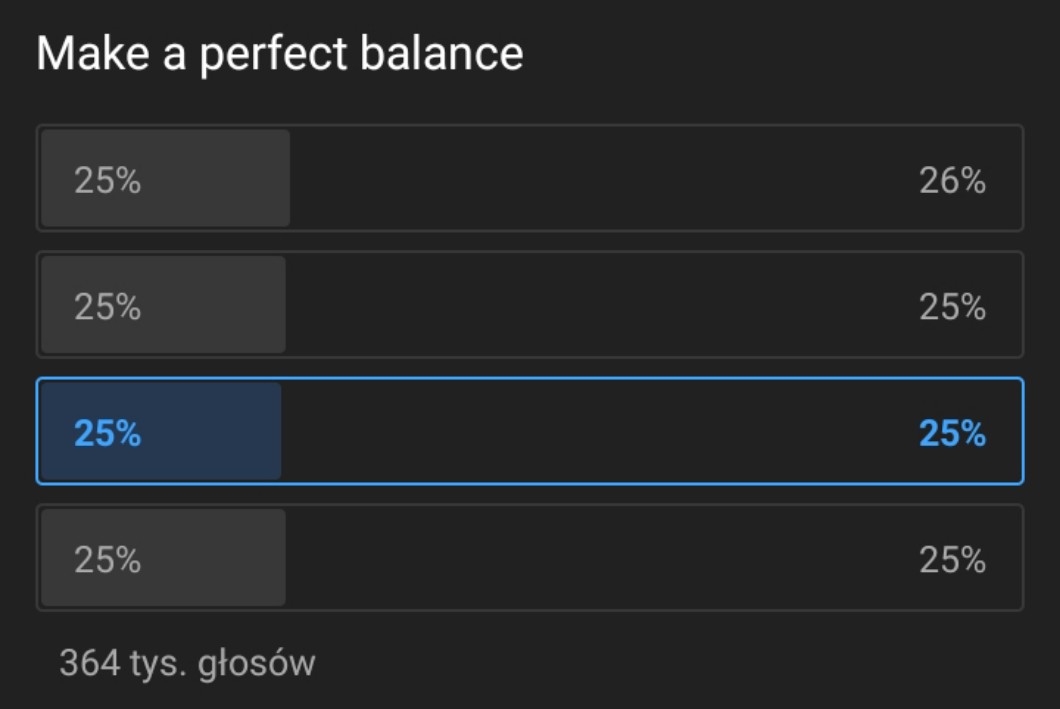Click the left 25% label in the second option

pos(107,308)
